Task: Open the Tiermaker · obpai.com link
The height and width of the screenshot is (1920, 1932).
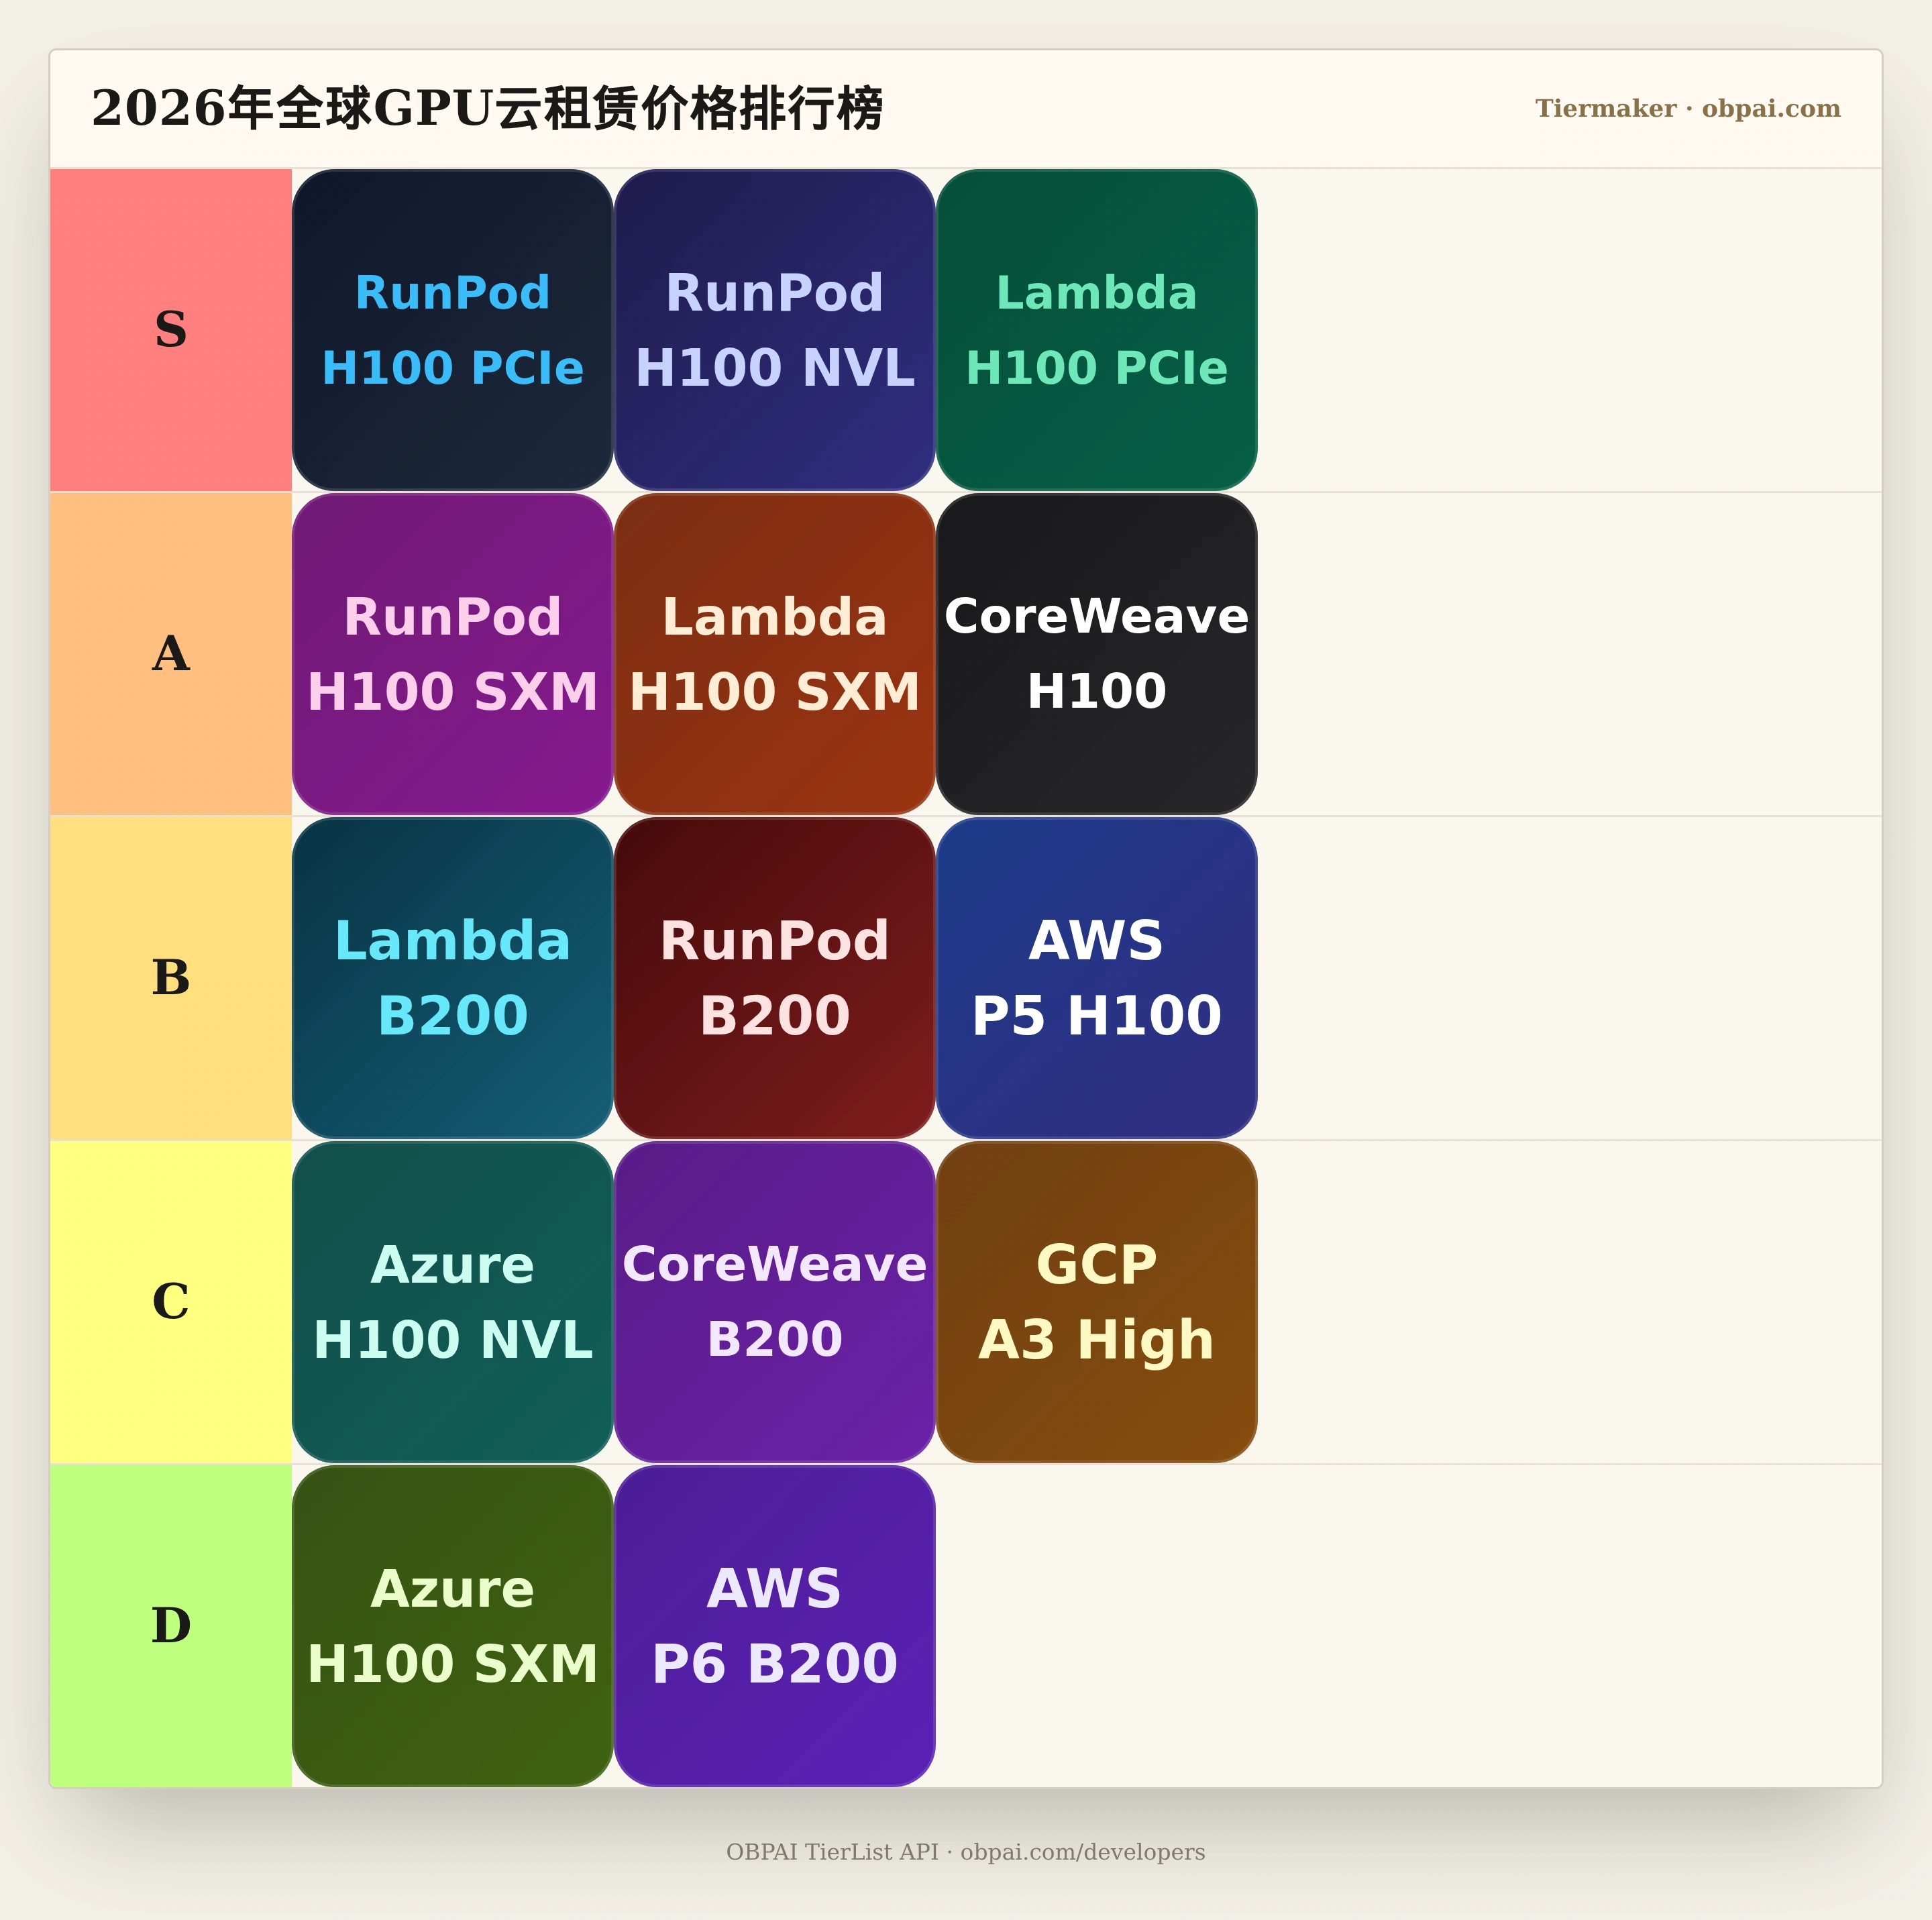Action: click(x=1688, y=108)
